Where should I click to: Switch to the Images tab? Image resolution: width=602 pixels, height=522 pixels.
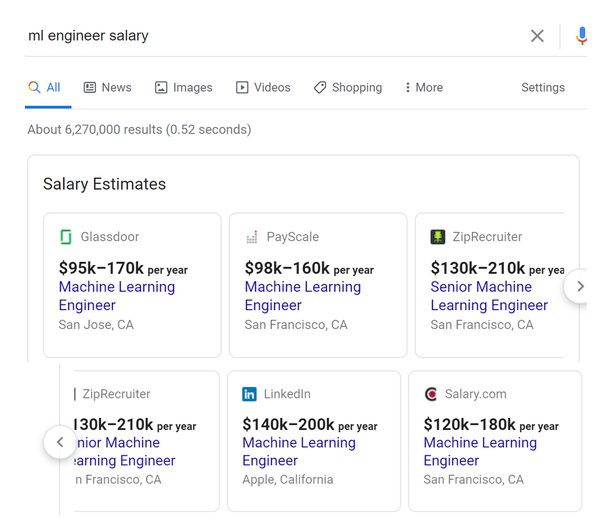click(x=184, y=88)
